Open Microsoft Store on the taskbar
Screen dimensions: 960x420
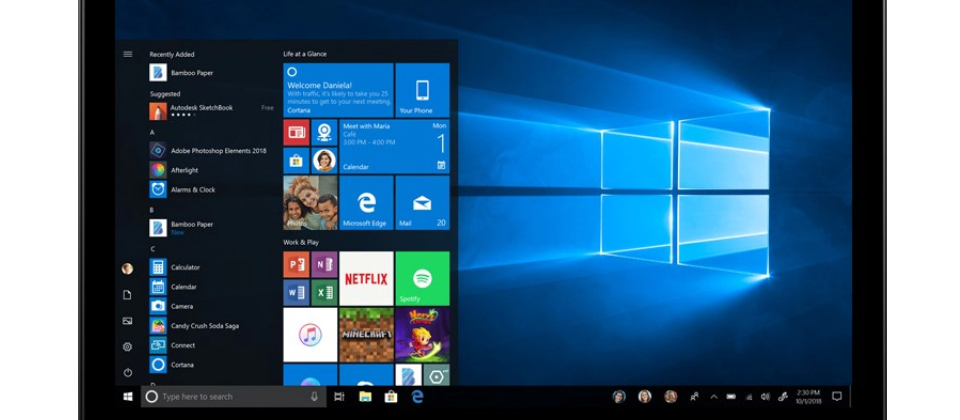(391, 397)
